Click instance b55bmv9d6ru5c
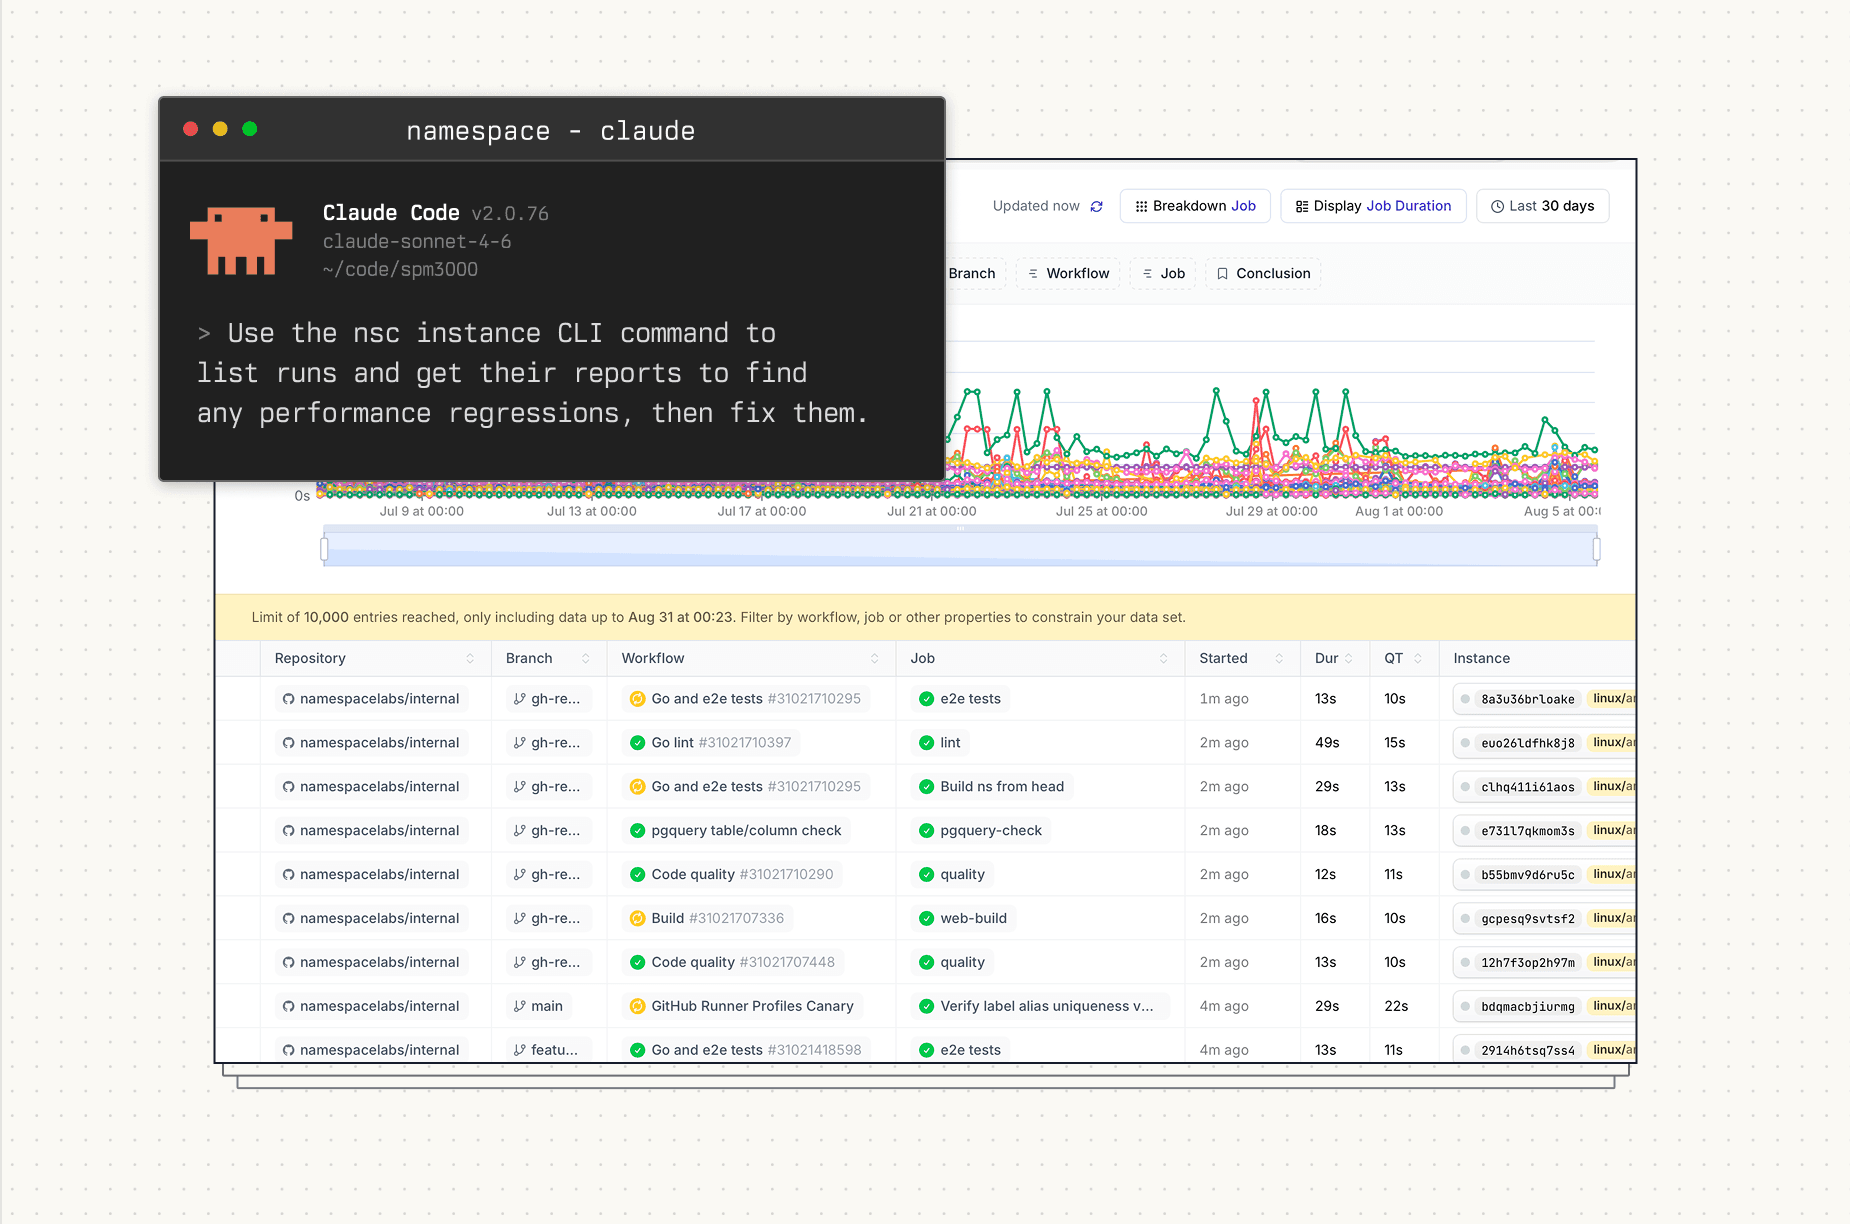 coord(1527,875)
